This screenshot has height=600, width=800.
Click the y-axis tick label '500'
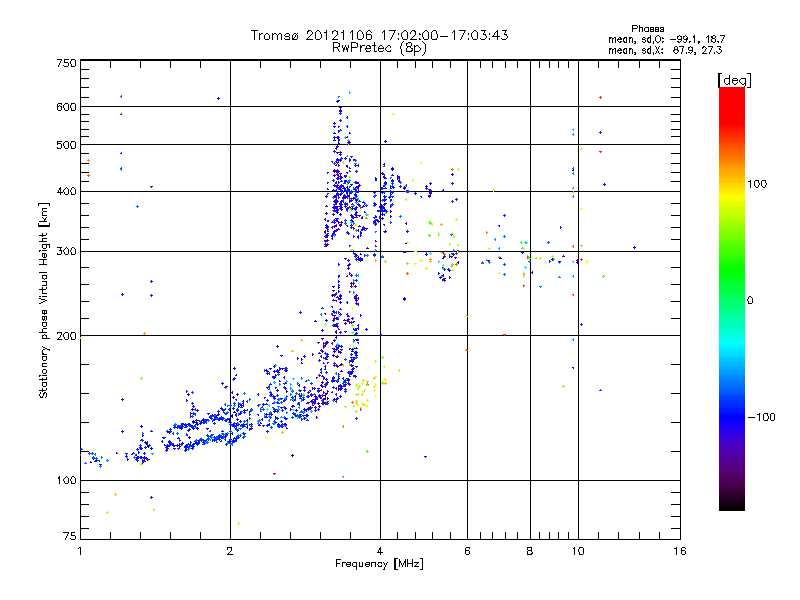pos(66,145)
